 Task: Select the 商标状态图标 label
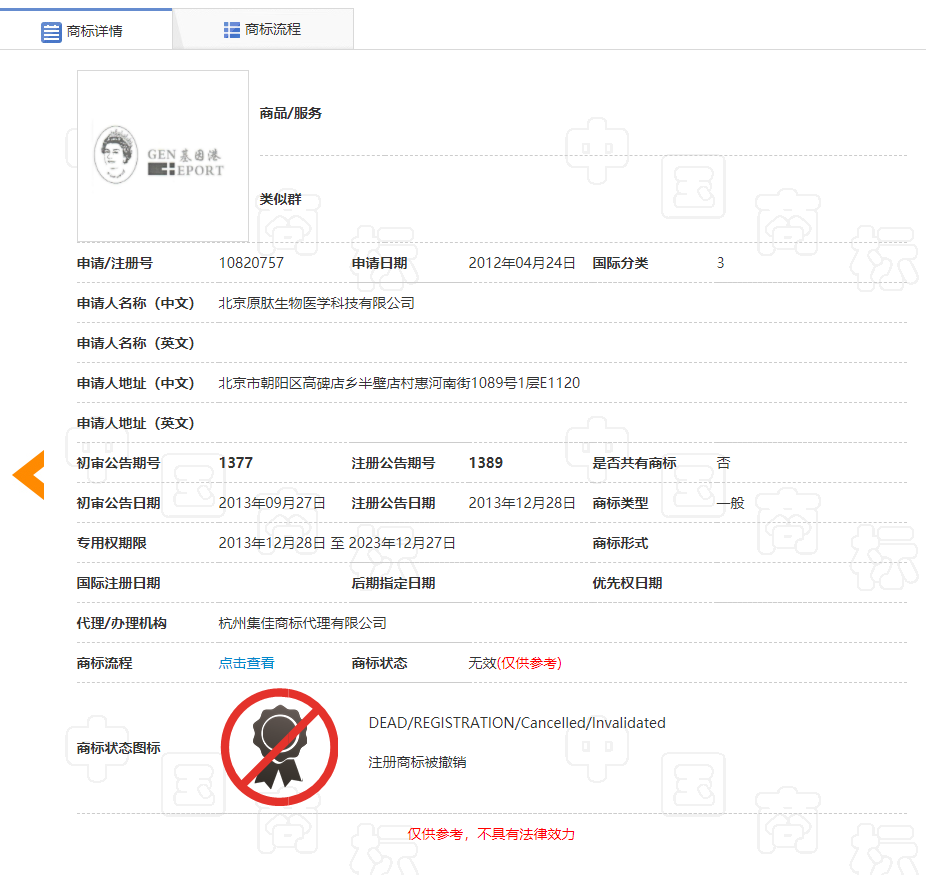118,748
